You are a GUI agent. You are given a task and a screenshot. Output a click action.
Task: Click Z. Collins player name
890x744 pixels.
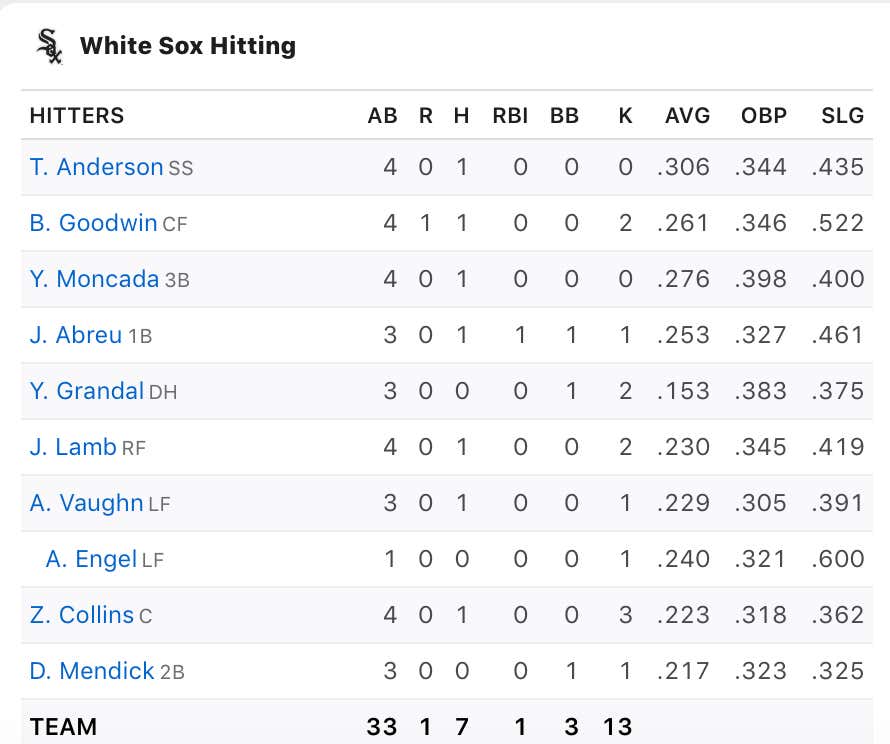[x=82, y=615]
